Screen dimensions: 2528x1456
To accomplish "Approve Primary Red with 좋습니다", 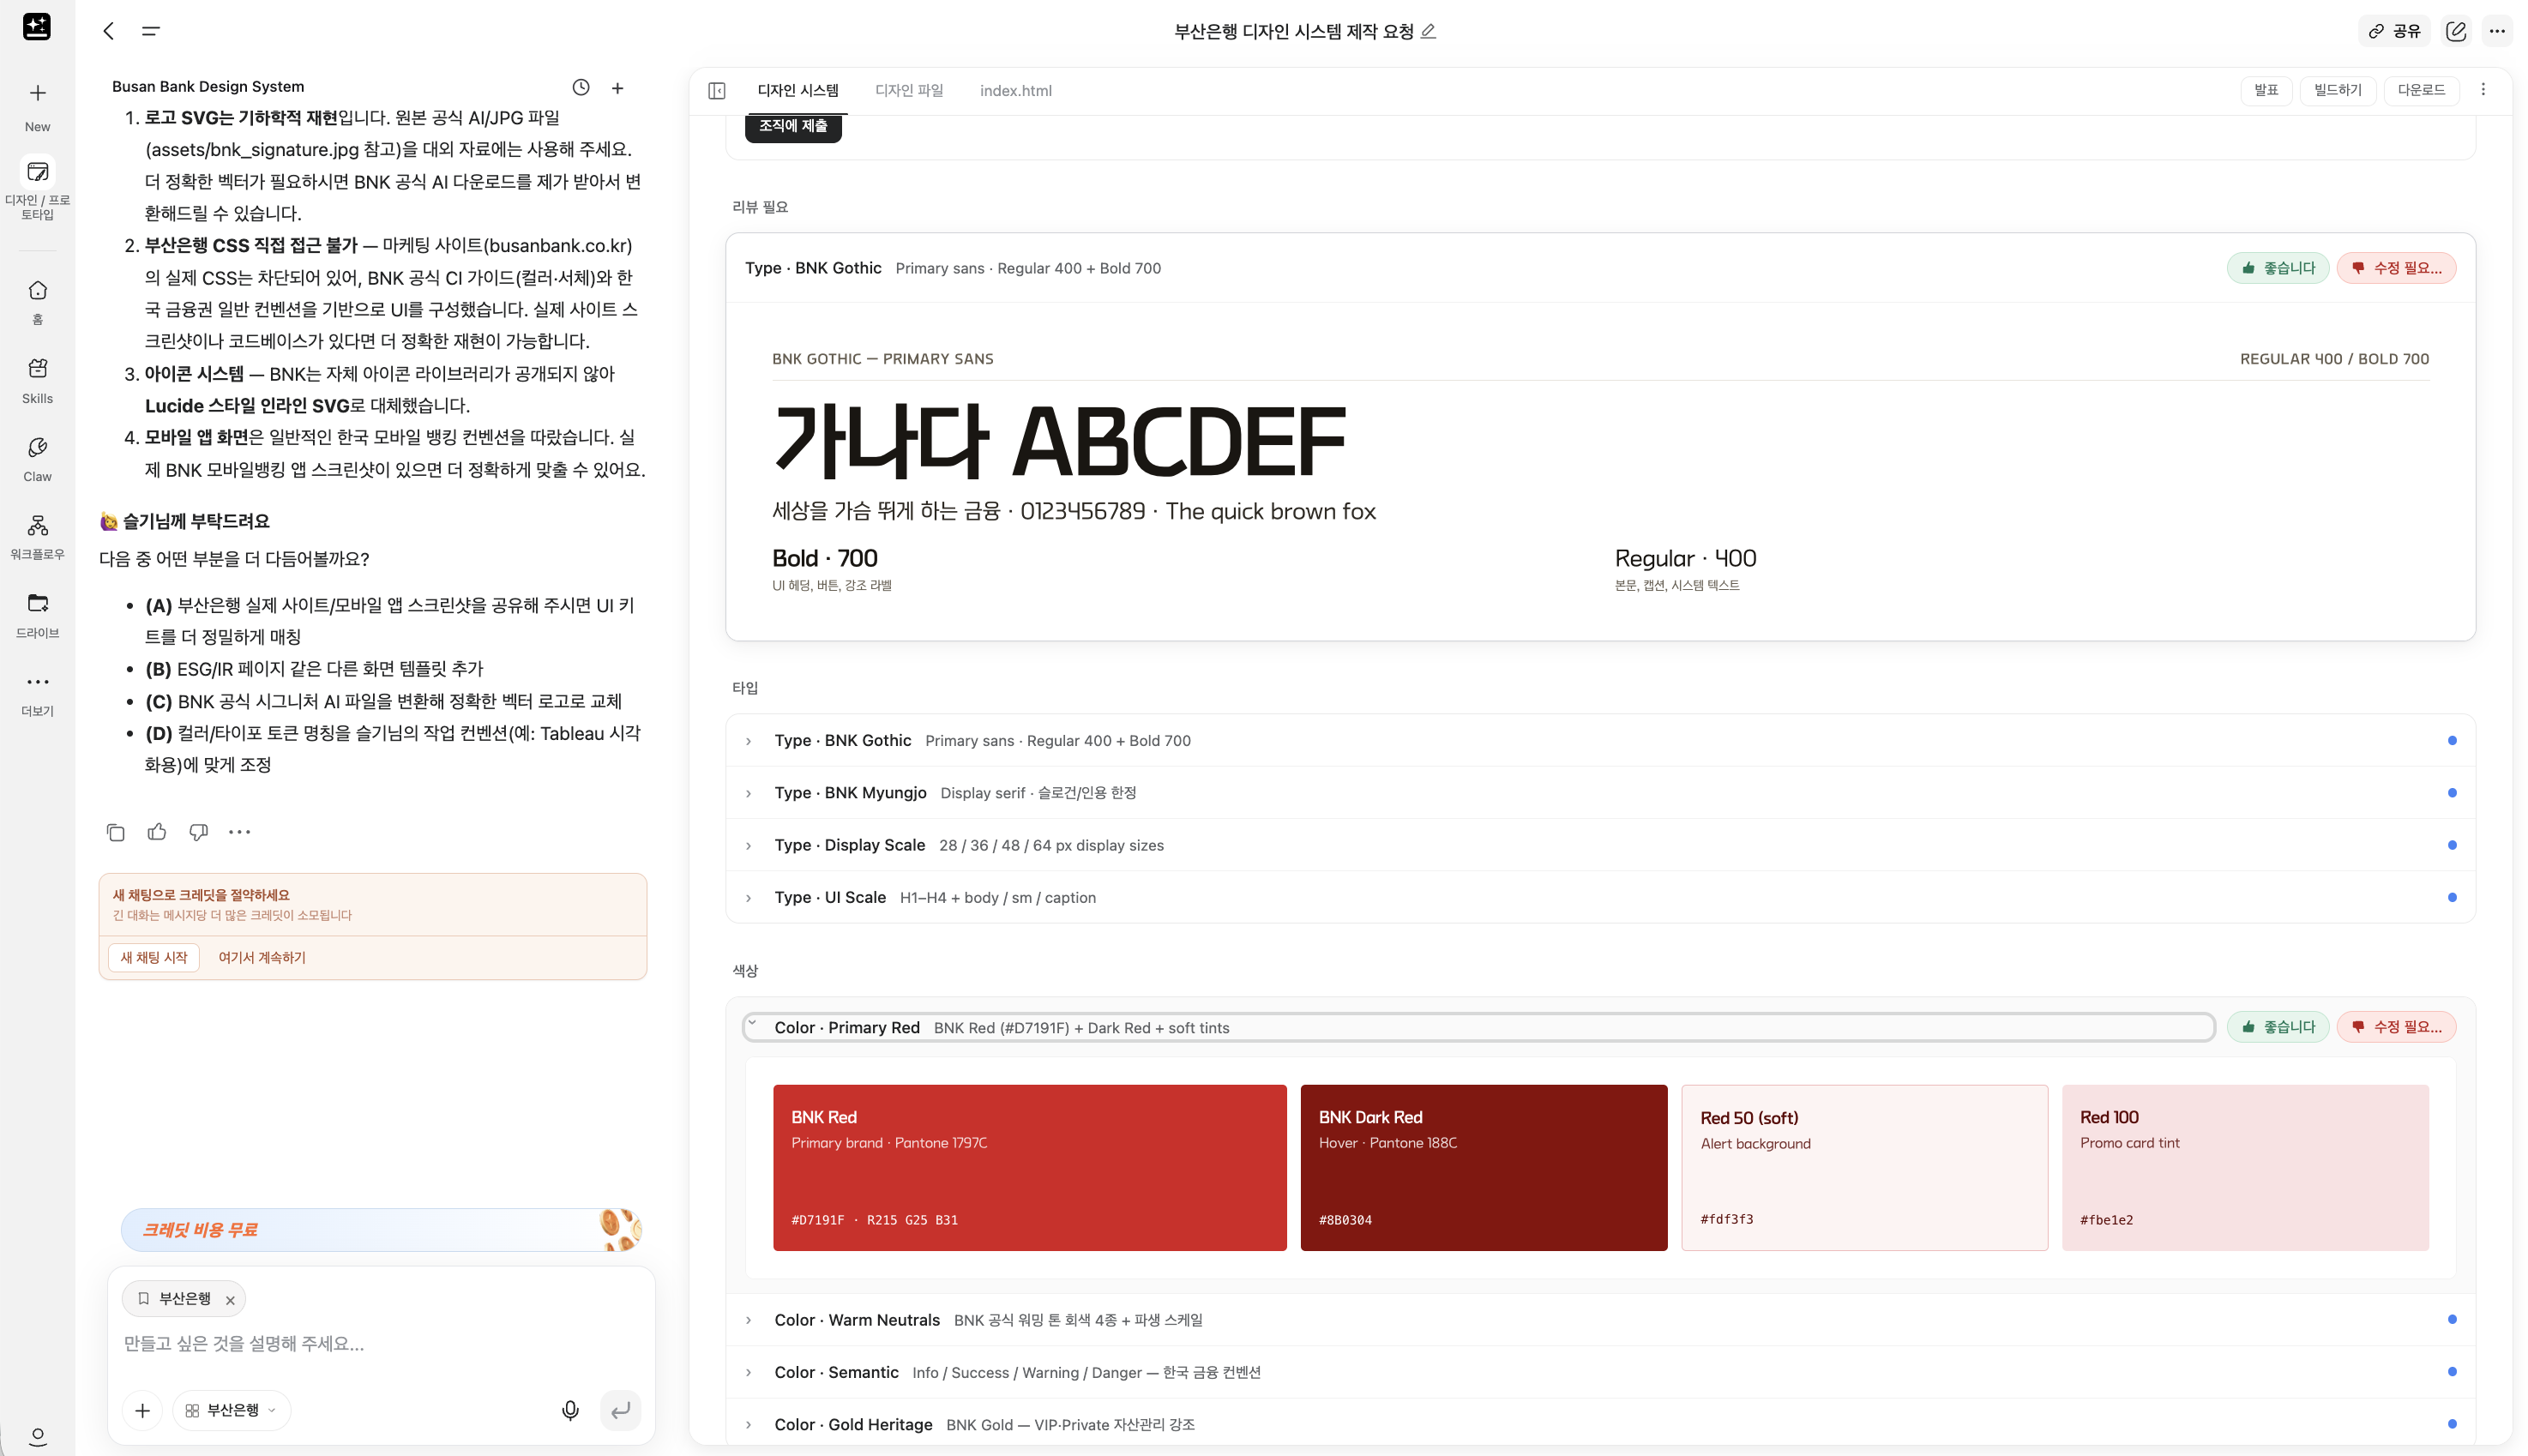I will (x=2278, y=1027).
